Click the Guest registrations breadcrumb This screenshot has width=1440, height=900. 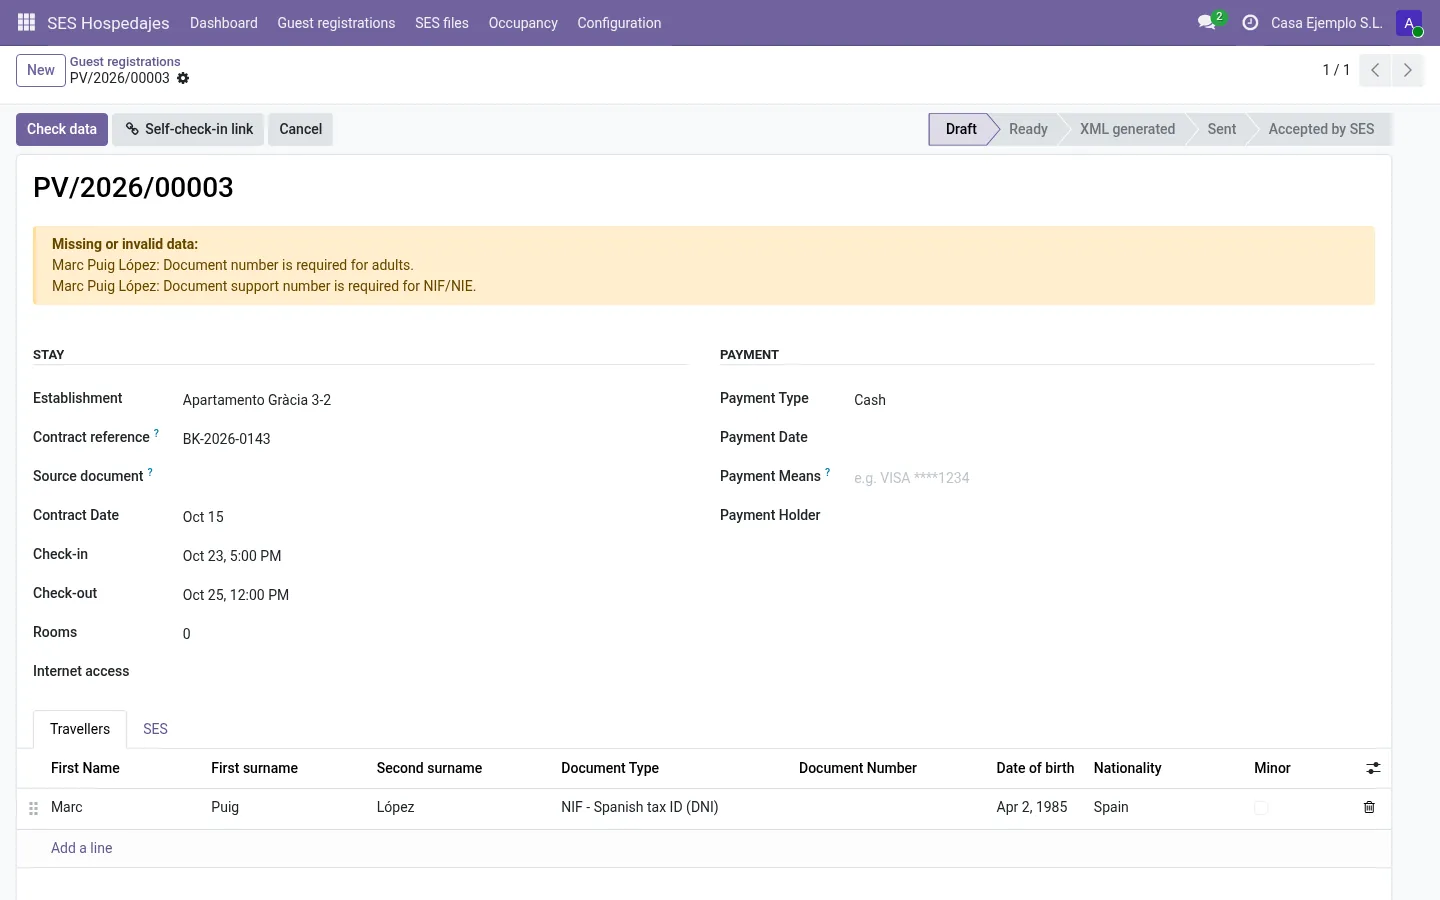(x=125, y=61)
